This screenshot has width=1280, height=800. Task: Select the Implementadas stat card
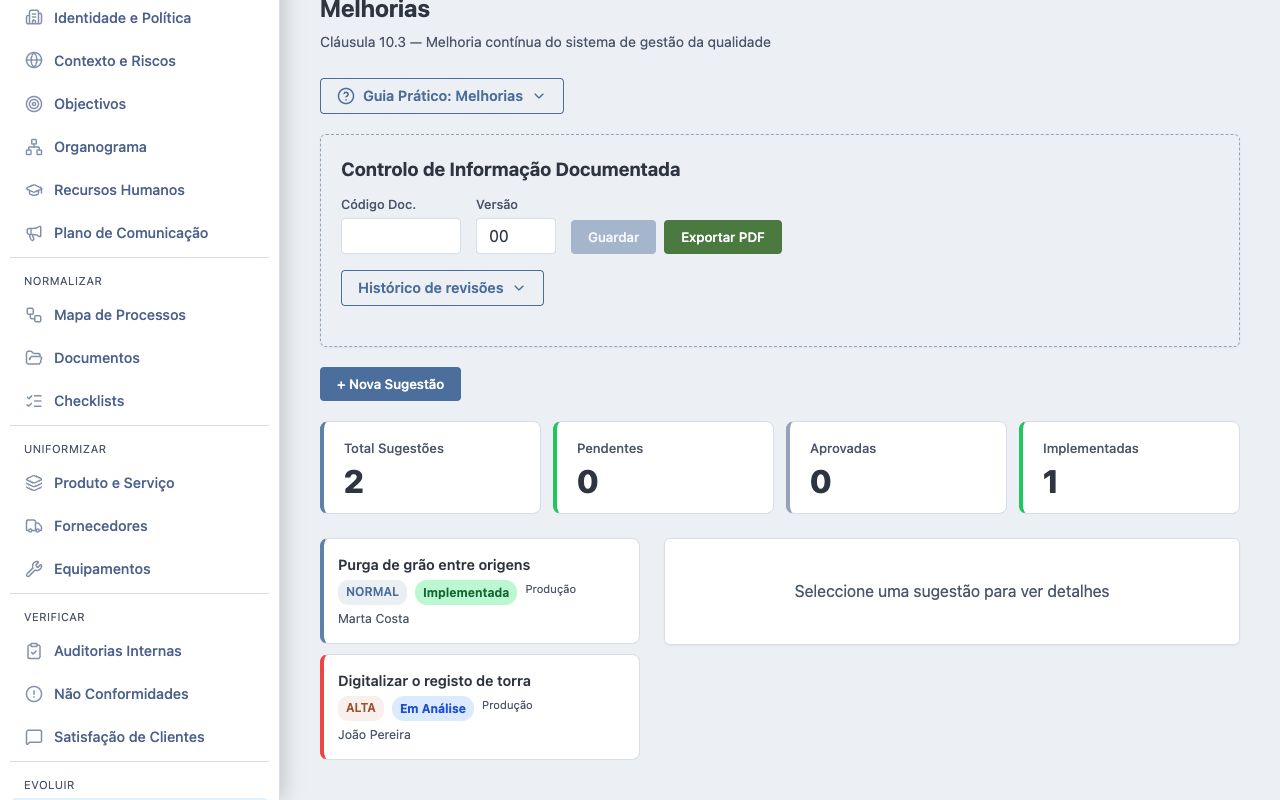[1129, 467]
